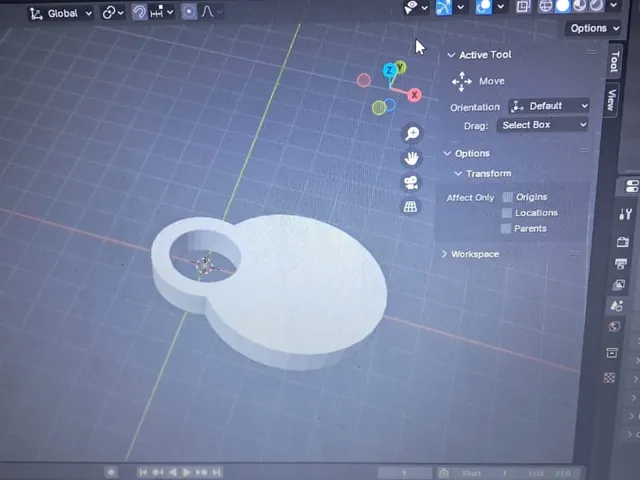Screen dimensions: 640x480
Task: Open the World properties tab icon
Action: tap(614, 327)
